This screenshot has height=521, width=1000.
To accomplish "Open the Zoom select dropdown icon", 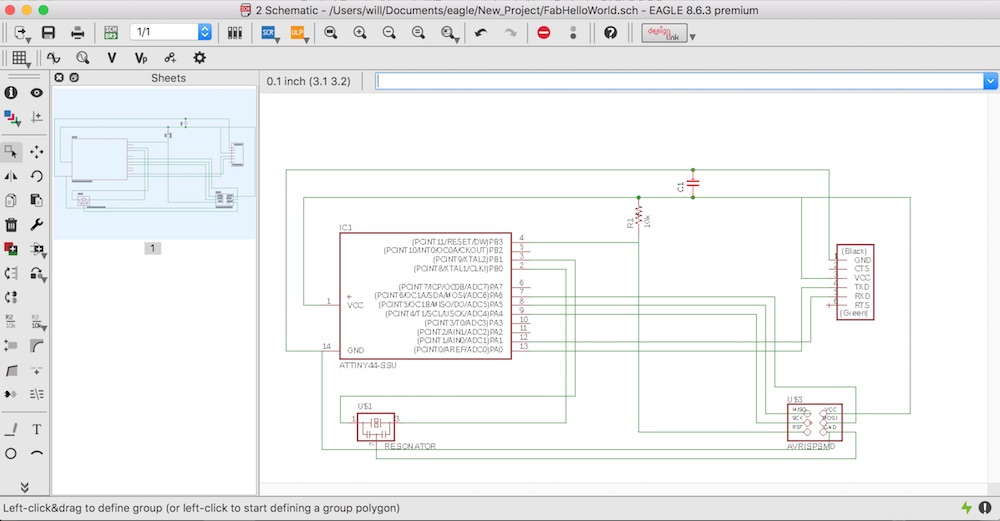I will (x=449, y=33).
